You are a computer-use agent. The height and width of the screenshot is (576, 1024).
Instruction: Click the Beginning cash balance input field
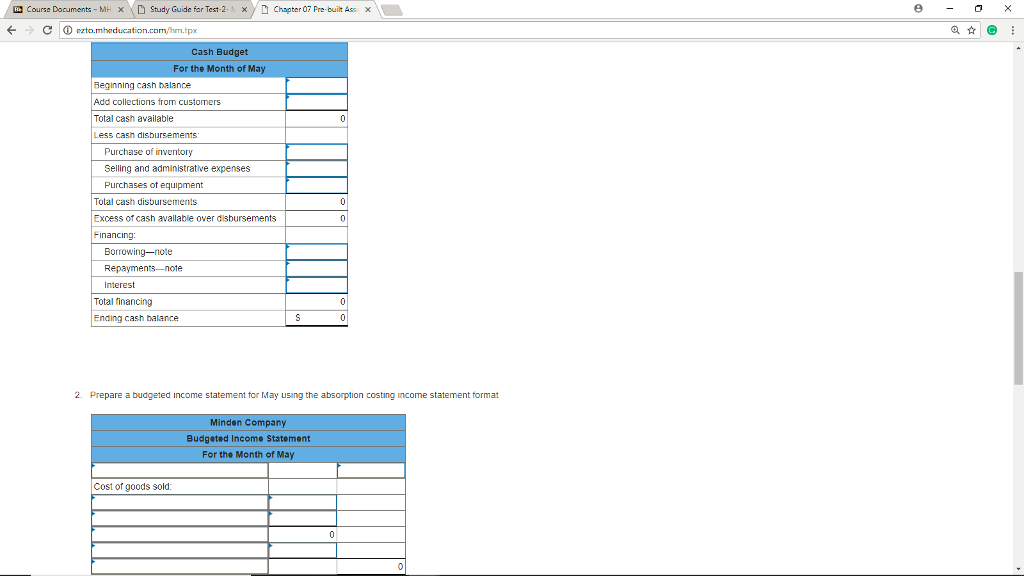point(315,84)
